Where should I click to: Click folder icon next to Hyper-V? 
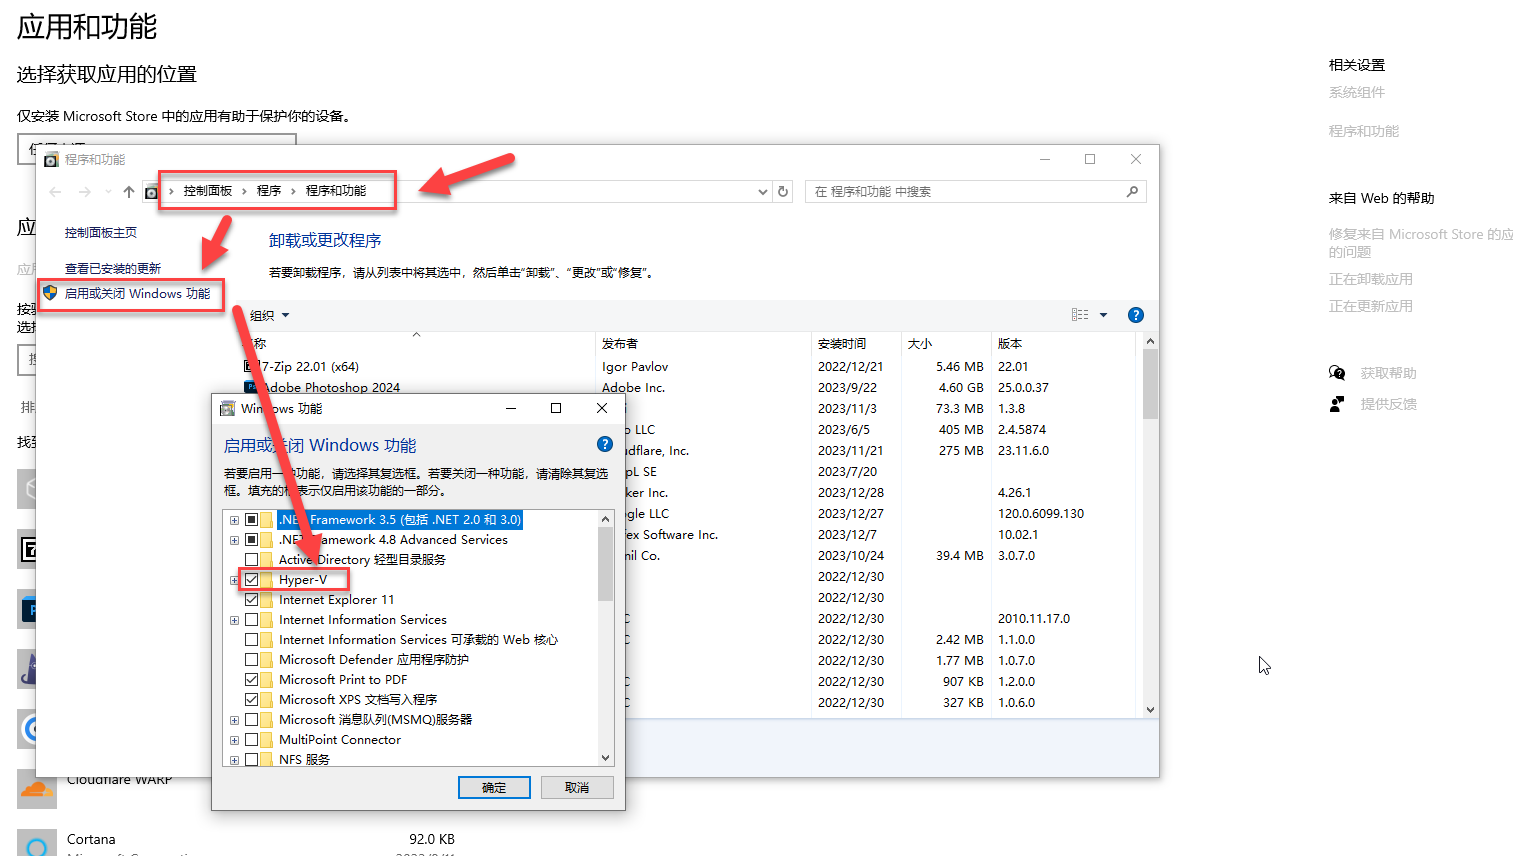pyautogui.click(x=267, y=580)
